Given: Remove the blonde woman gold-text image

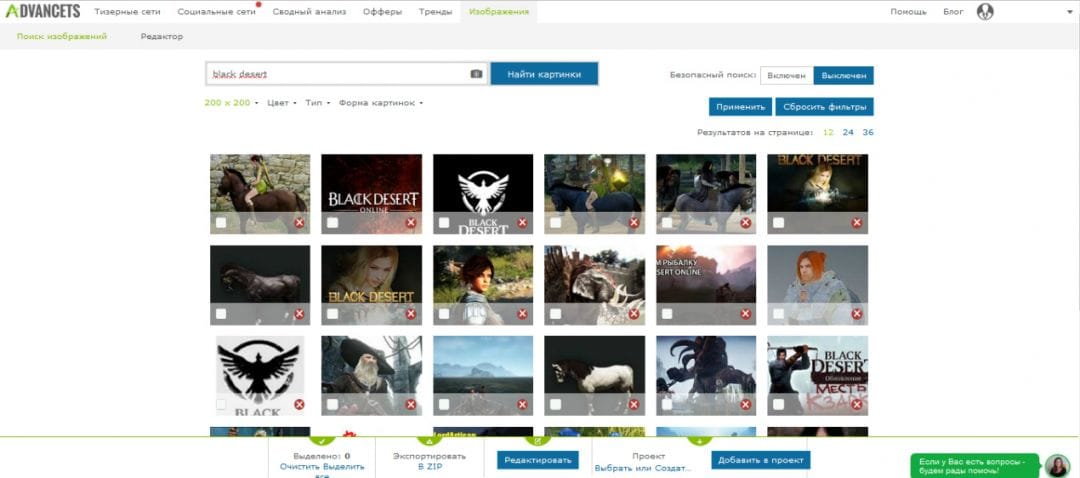Looking at the screenshot, I should pyautogui.click(x=411, y=313).
